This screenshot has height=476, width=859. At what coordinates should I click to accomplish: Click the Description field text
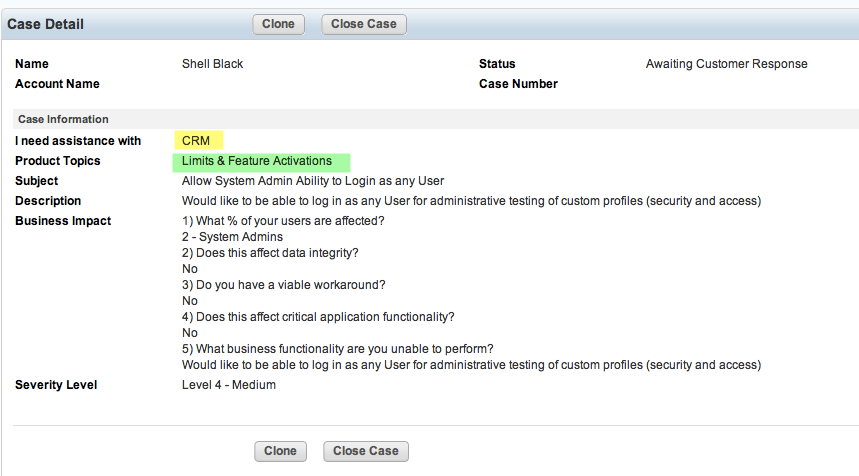(471, 201)
